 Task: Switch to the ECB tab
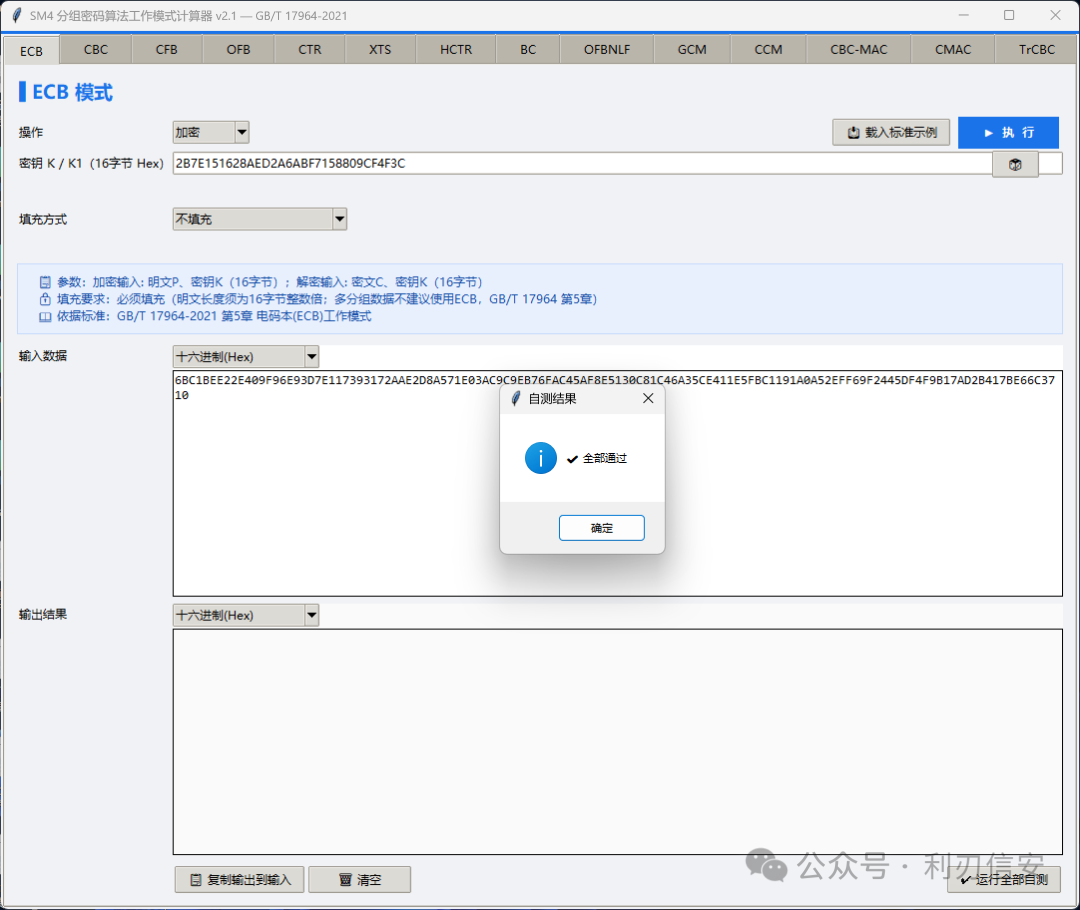[x=31, y=50]
